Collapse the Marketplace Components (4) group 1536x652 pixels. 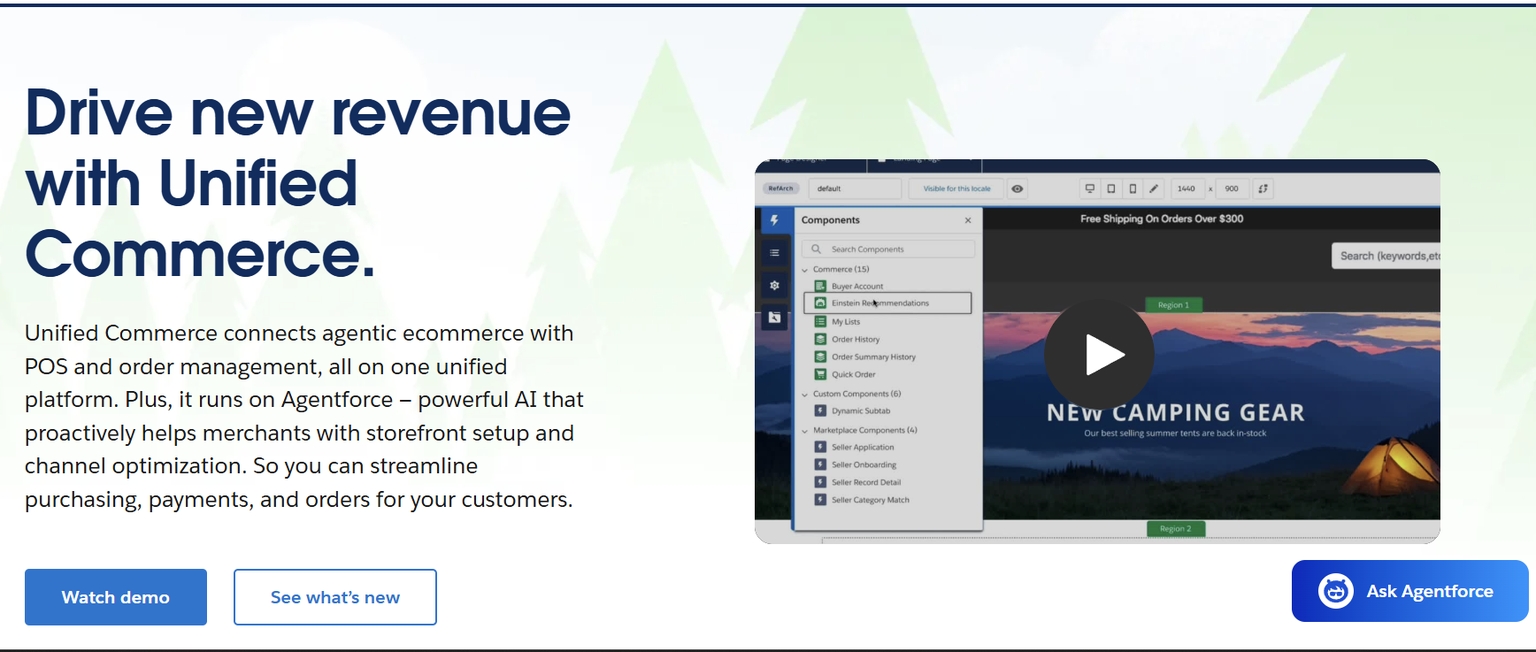coord(805,430)
